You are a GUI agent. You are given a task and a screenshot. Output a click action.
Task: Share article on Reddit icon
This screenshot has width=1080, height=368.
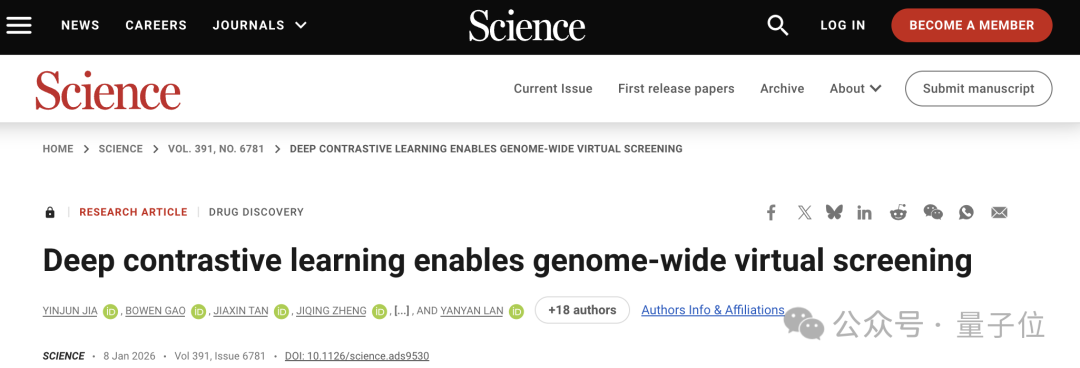coord(898,212)
